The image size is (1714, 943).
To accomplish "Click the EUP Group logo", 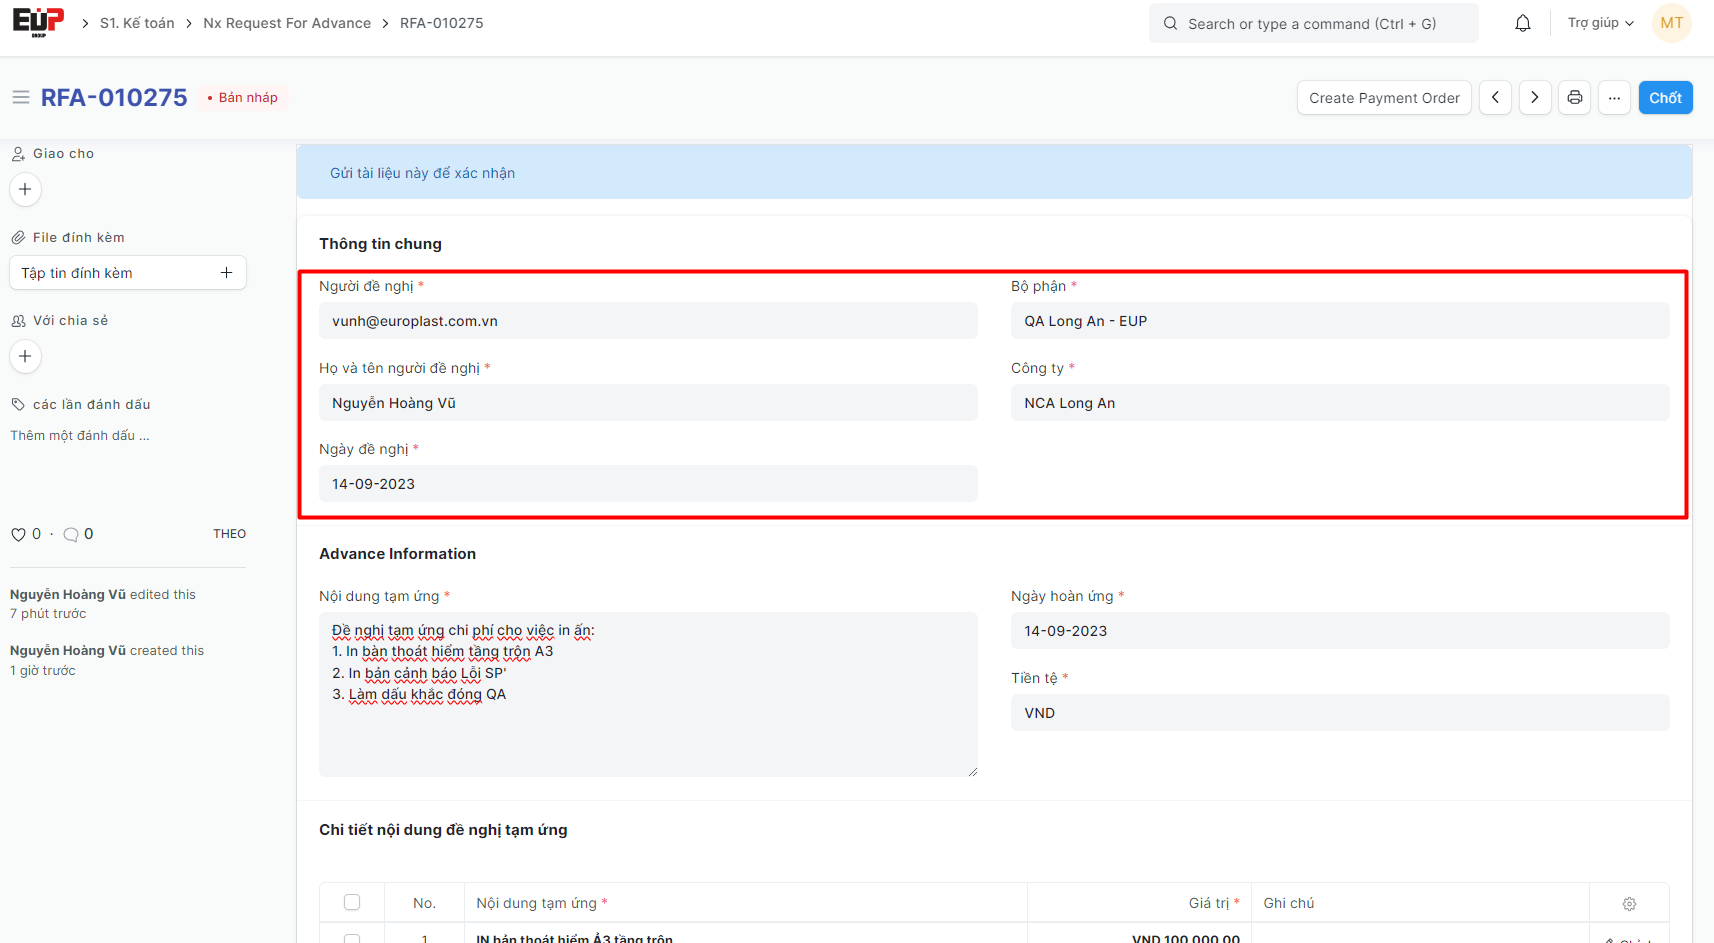I will coord(38,22).
